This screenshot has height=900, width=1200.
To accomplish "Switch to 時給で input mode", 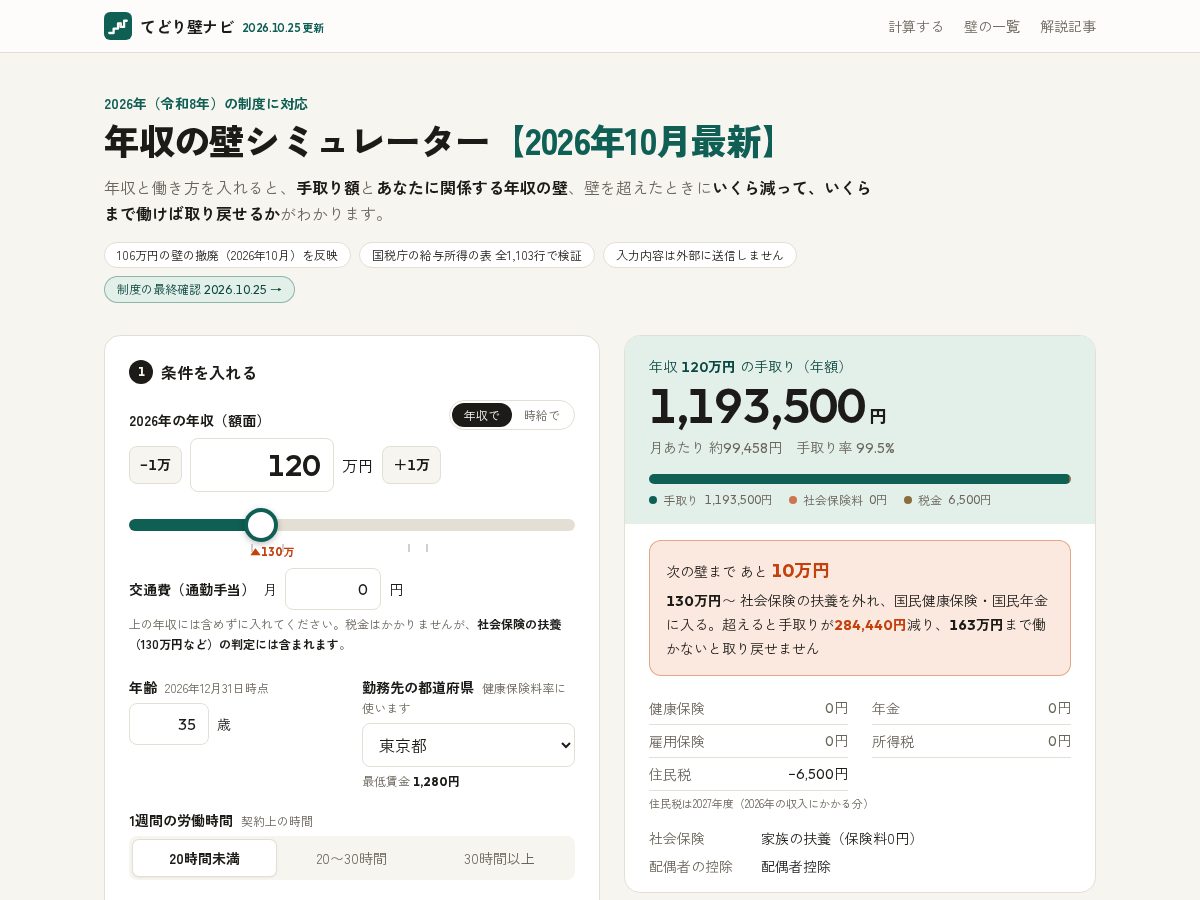I will point(542,415).
